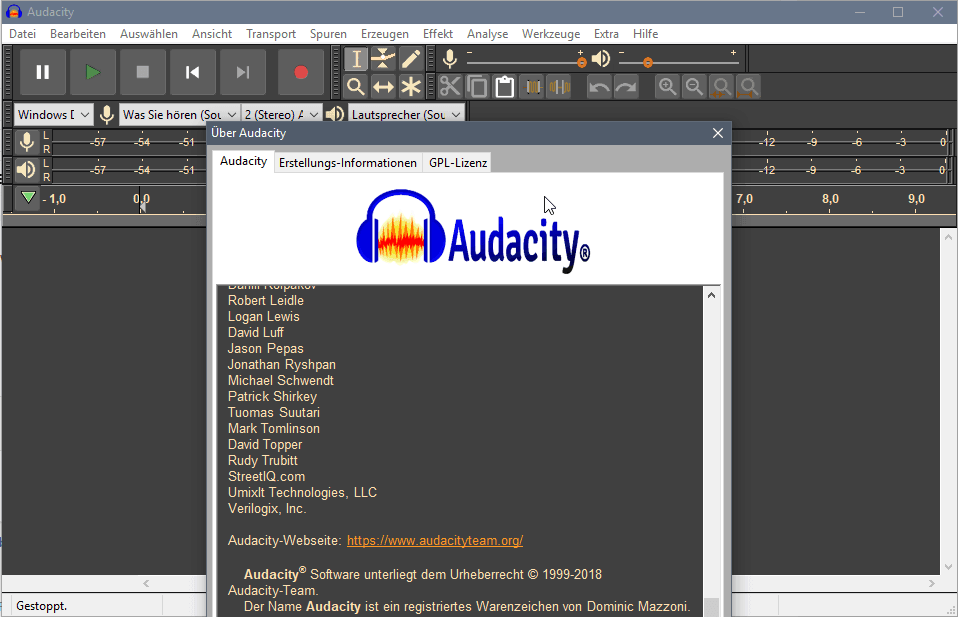Image resolution: width=958 pixels, height=617 pixels.
Task: Select the Draw pencil tool
Action: click(x=411, y=59)
